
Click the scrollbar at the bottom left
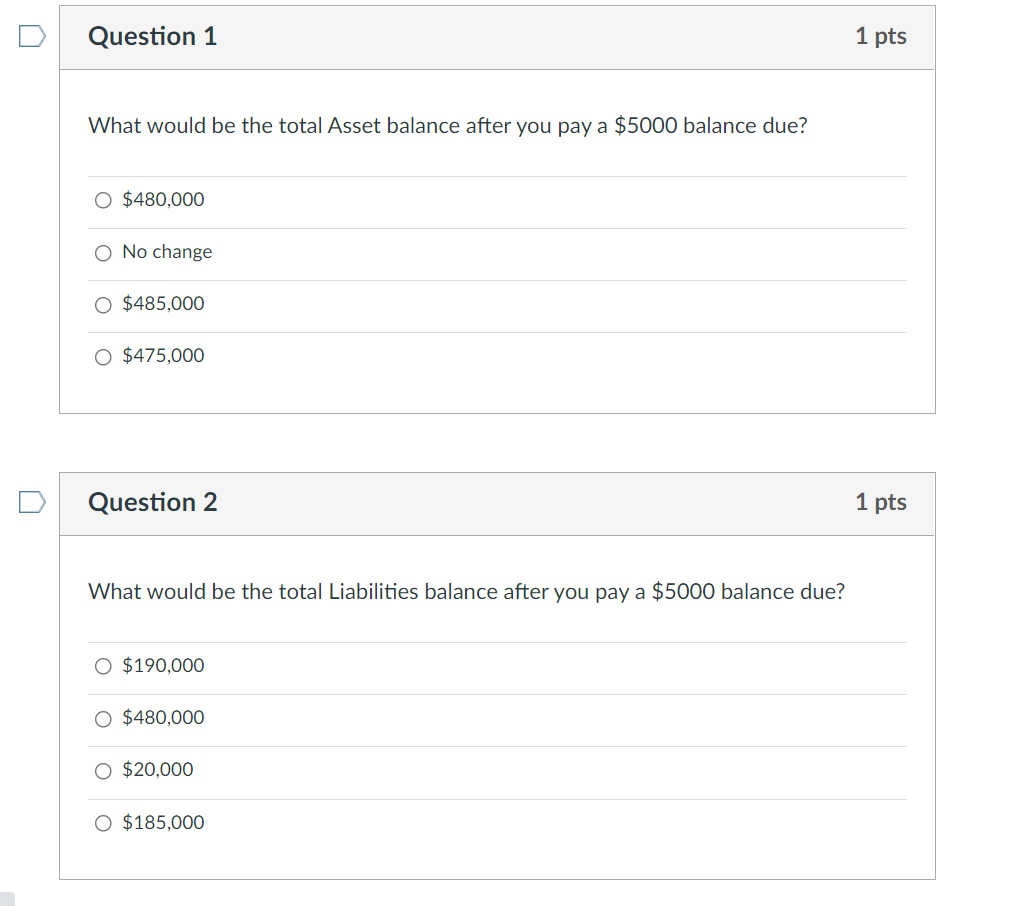pyautogui.click(x=9, y=897)
